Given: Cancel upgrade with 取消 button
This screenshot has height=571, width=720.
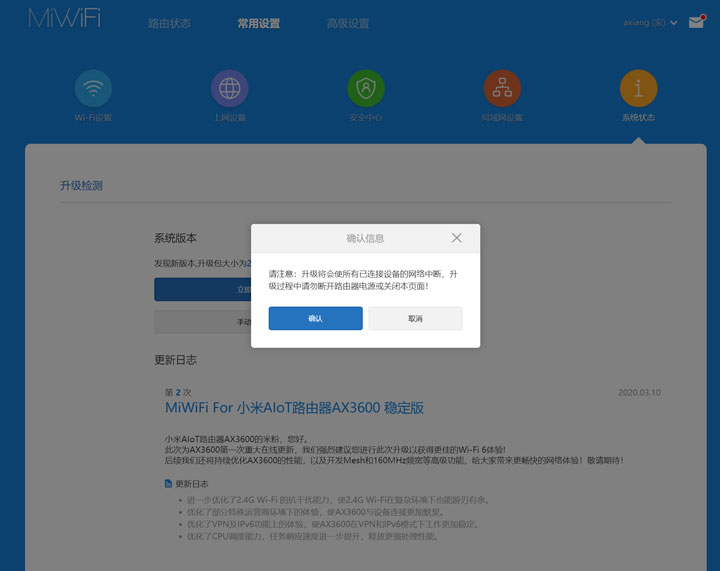Looking at the screenshot, I should [x=416, y=318].
